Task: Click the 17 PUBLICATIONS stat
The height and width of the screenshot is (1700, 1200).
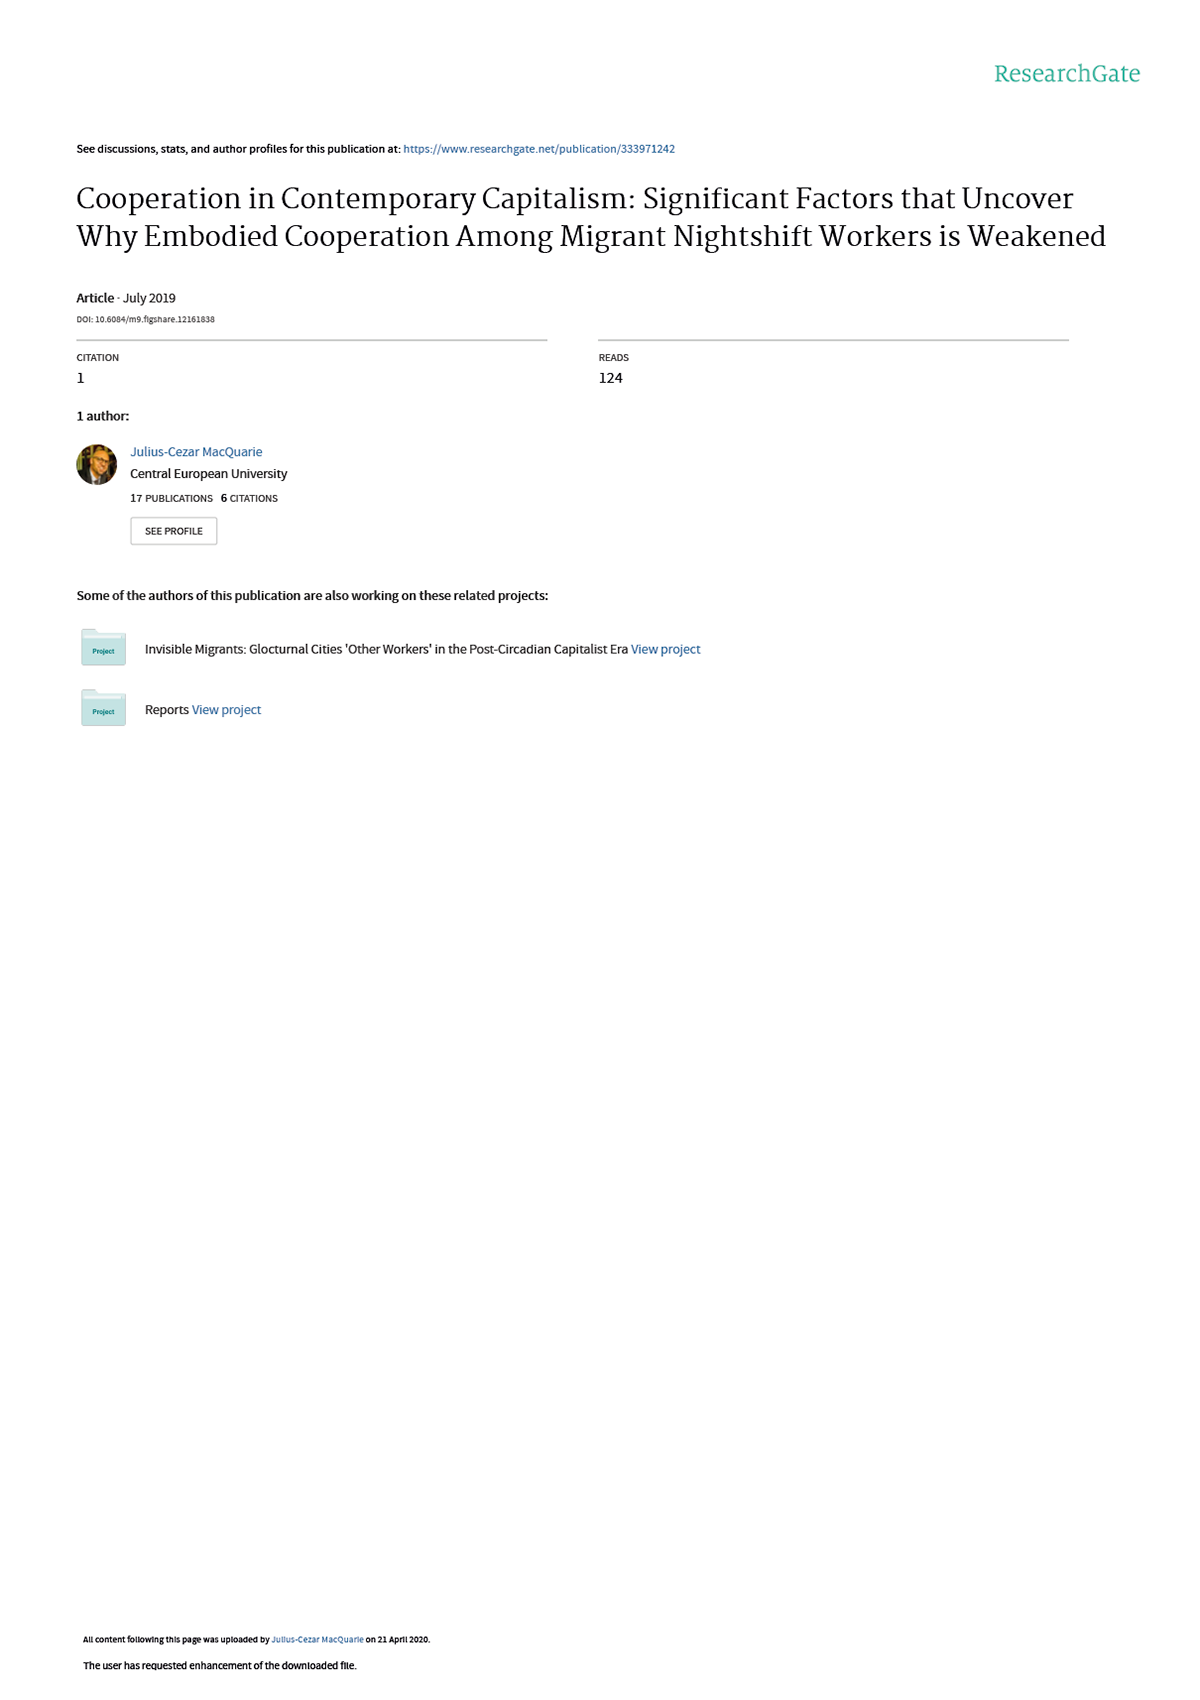Action: click(x=172, y=498)
